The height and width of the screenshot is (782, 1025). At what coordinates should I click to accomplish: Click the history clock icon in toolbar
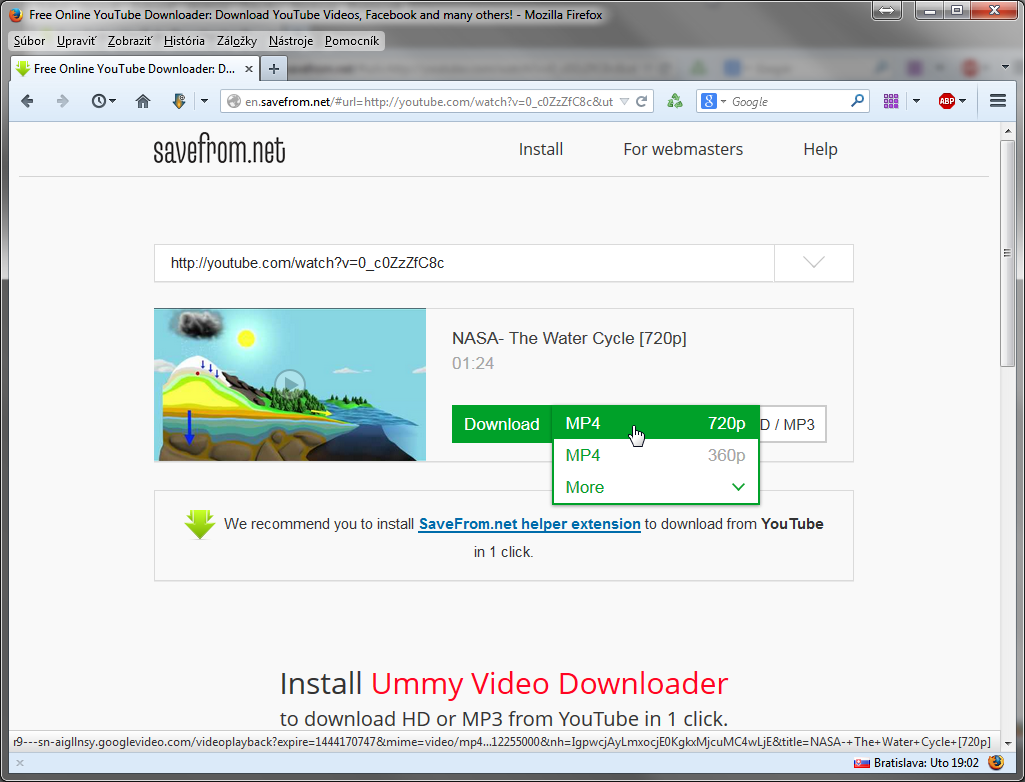(99, 101)
